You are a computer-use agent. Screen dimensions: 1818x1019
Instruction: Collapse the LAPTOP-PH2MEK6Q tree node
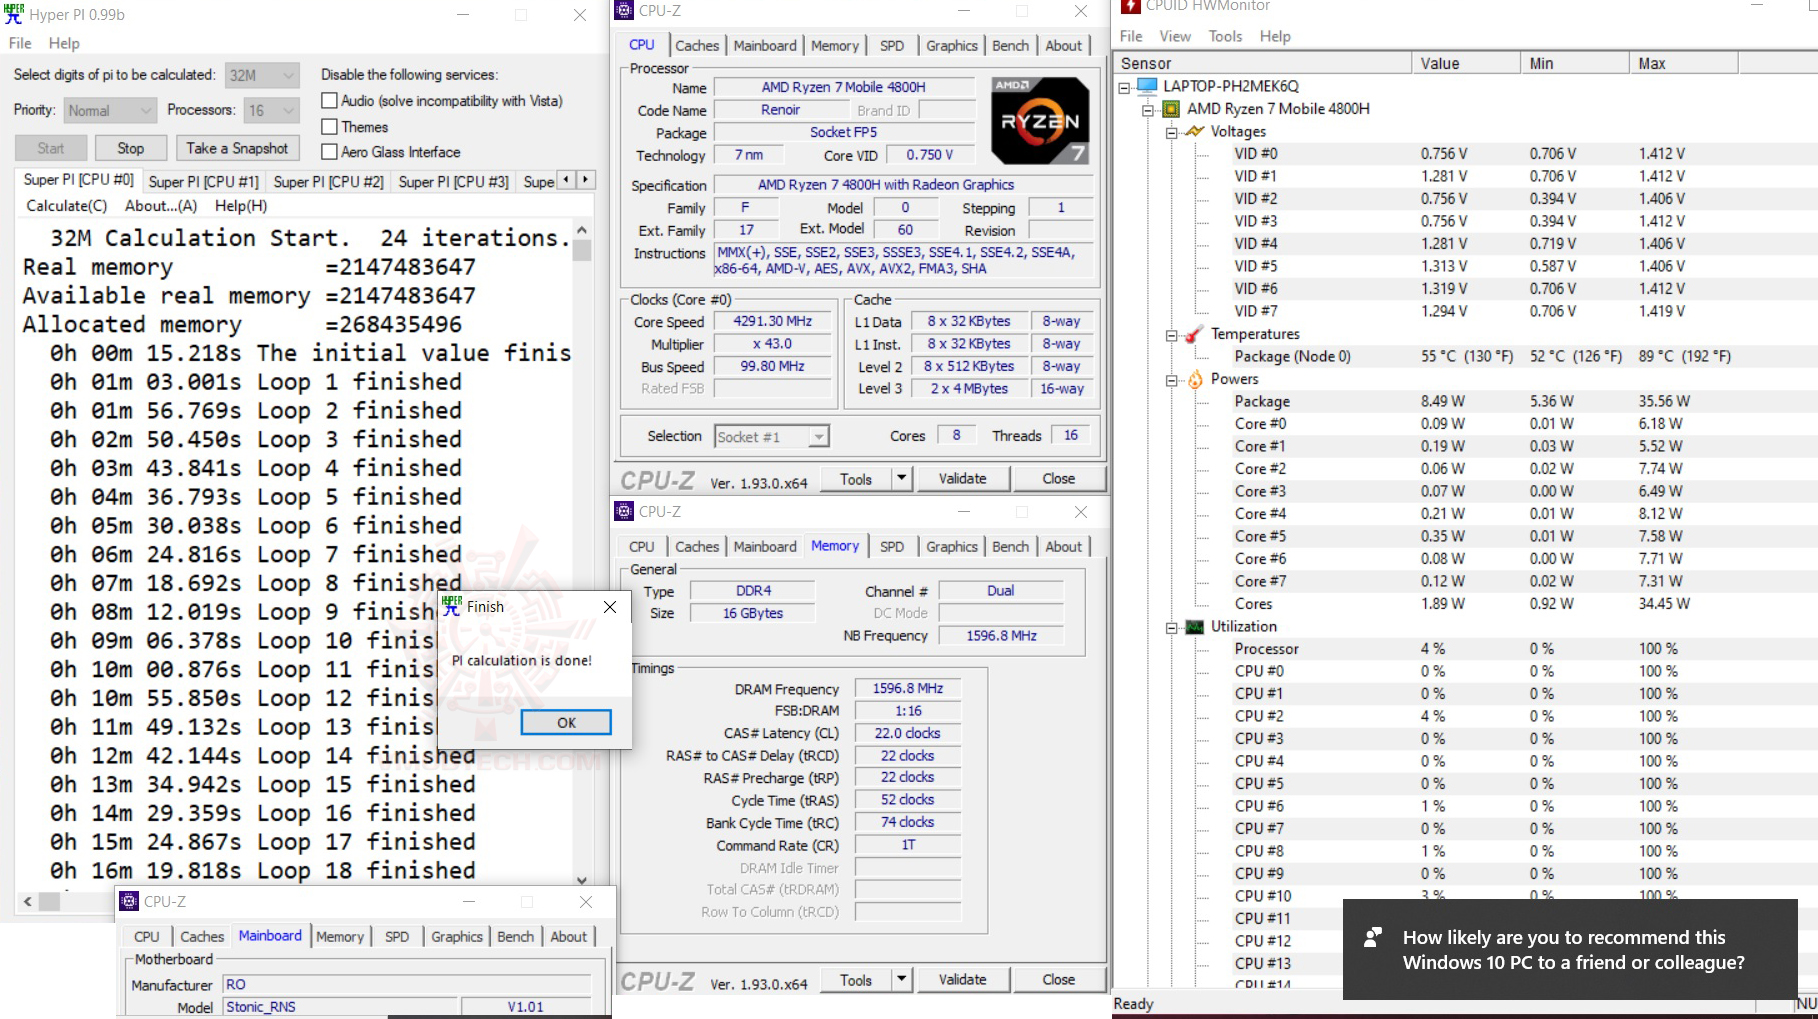point(1124,87)
